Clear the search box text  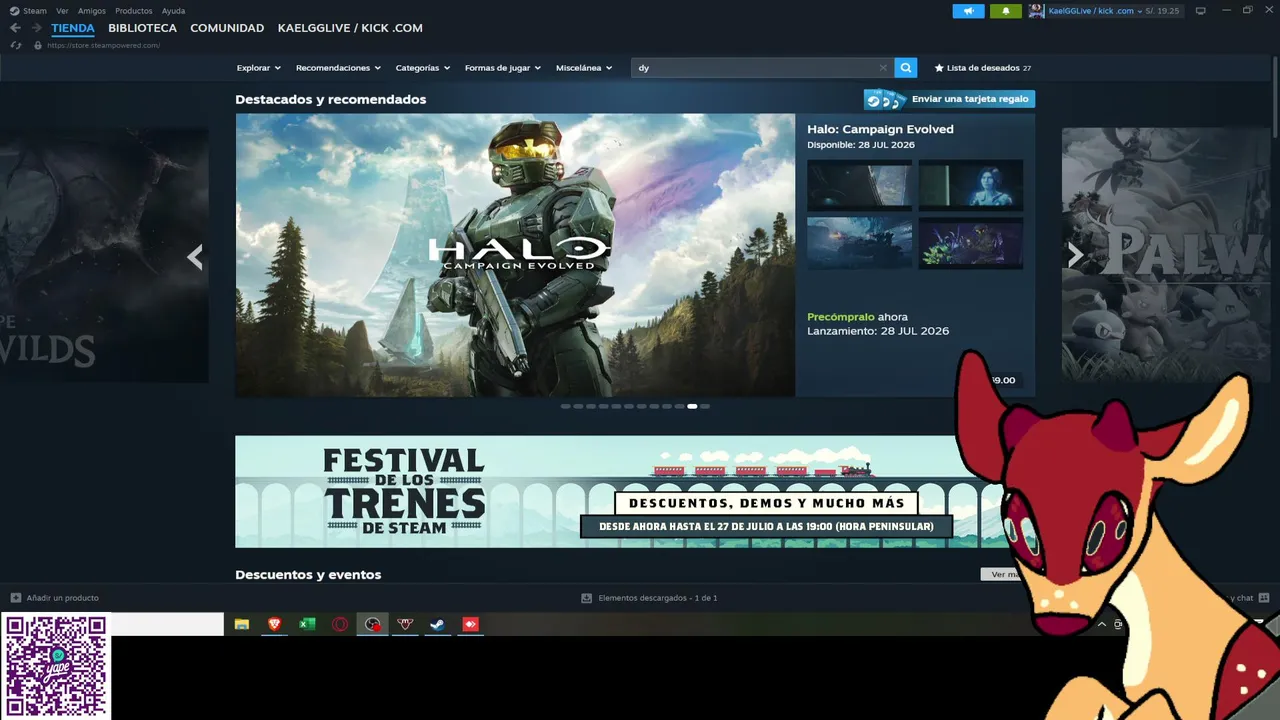tap(883, 68)
